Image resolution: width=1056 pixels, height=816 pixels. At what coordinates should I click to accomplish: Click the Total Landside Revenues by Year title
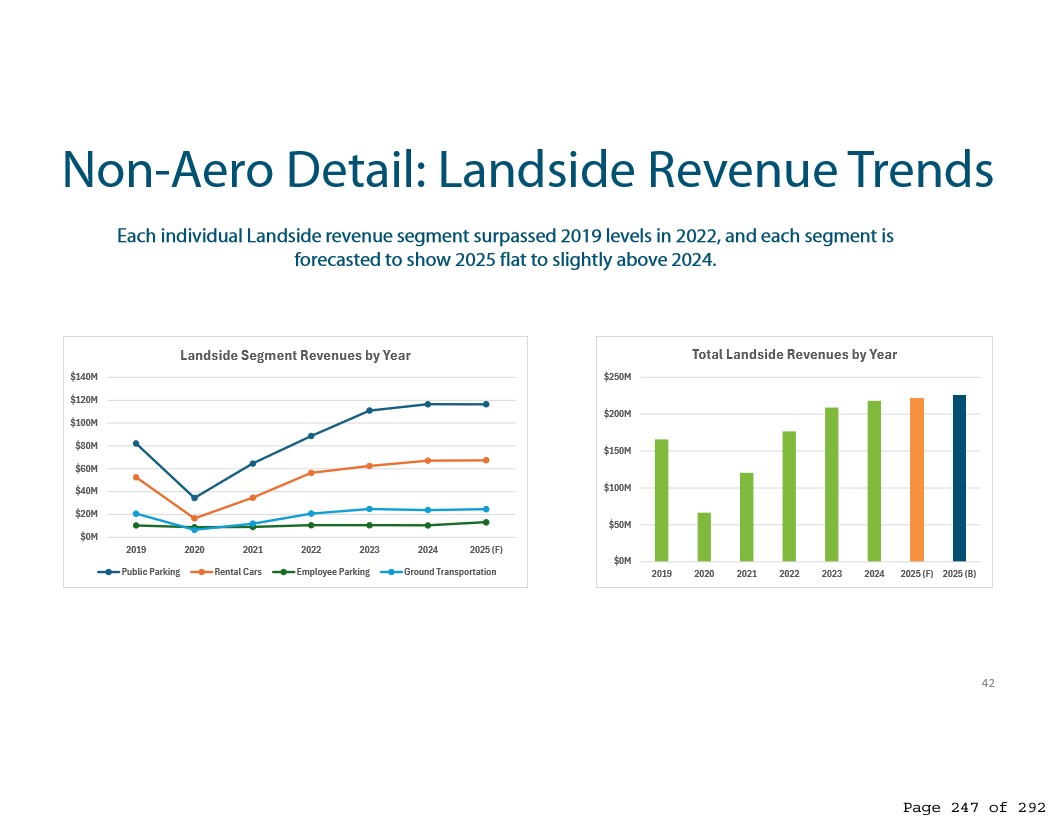coord(794,355)
